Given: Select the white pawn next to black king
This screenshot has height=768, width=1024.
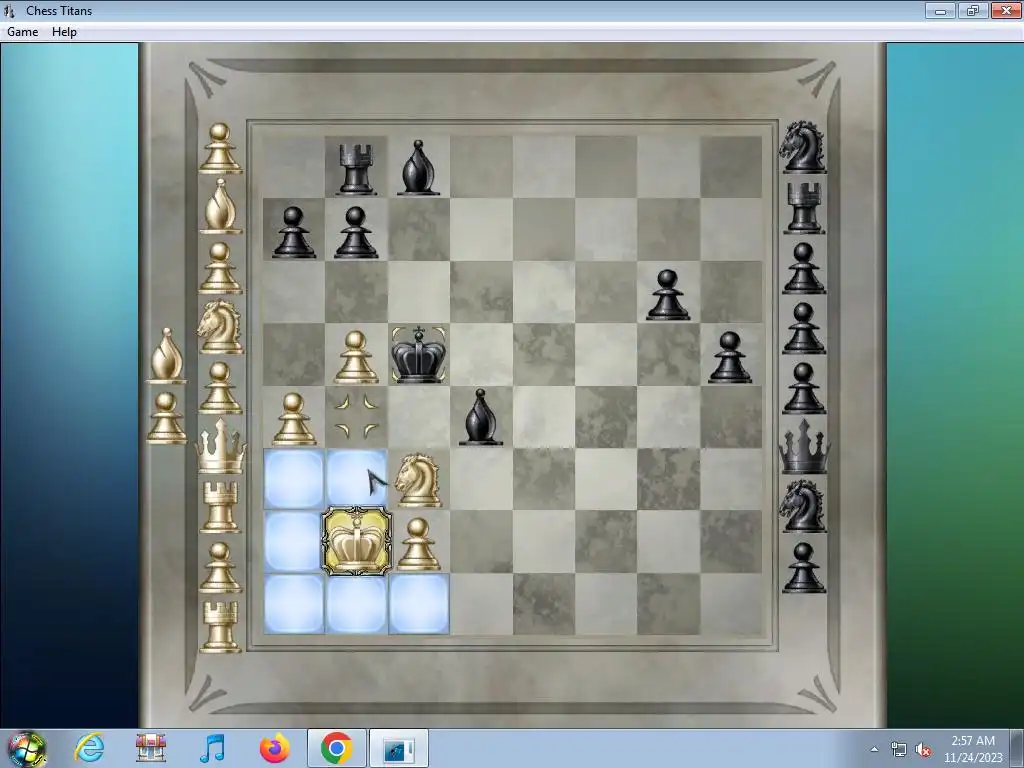Looking at the screenshot, I should tap(356, 357).
